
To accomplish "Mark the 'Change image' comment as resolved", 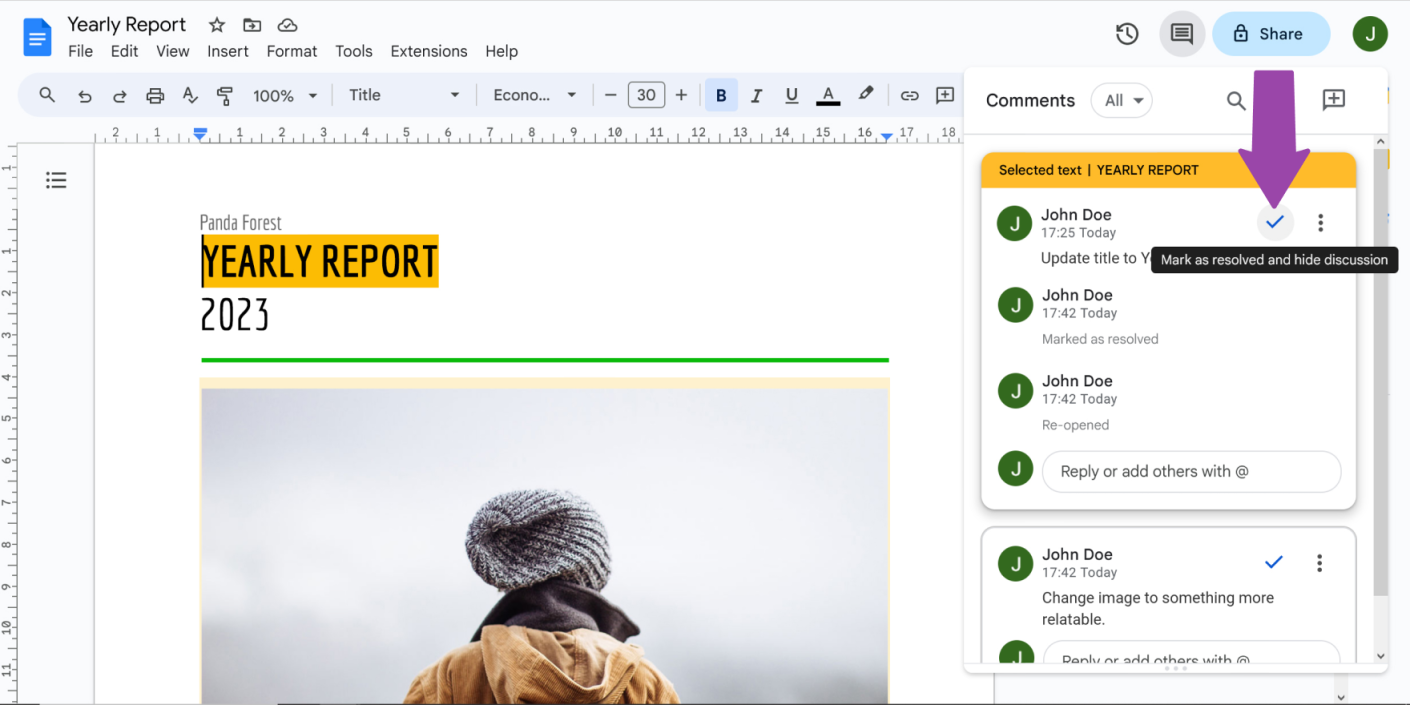I will point(1273,563).
